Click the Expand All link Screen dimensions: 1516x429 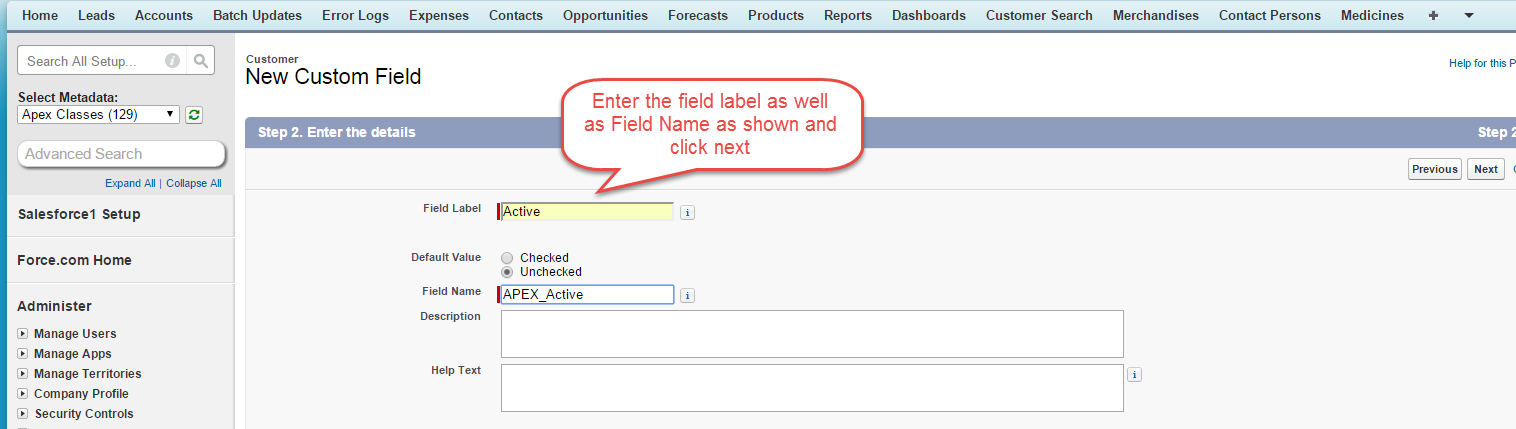click(130, 183)
